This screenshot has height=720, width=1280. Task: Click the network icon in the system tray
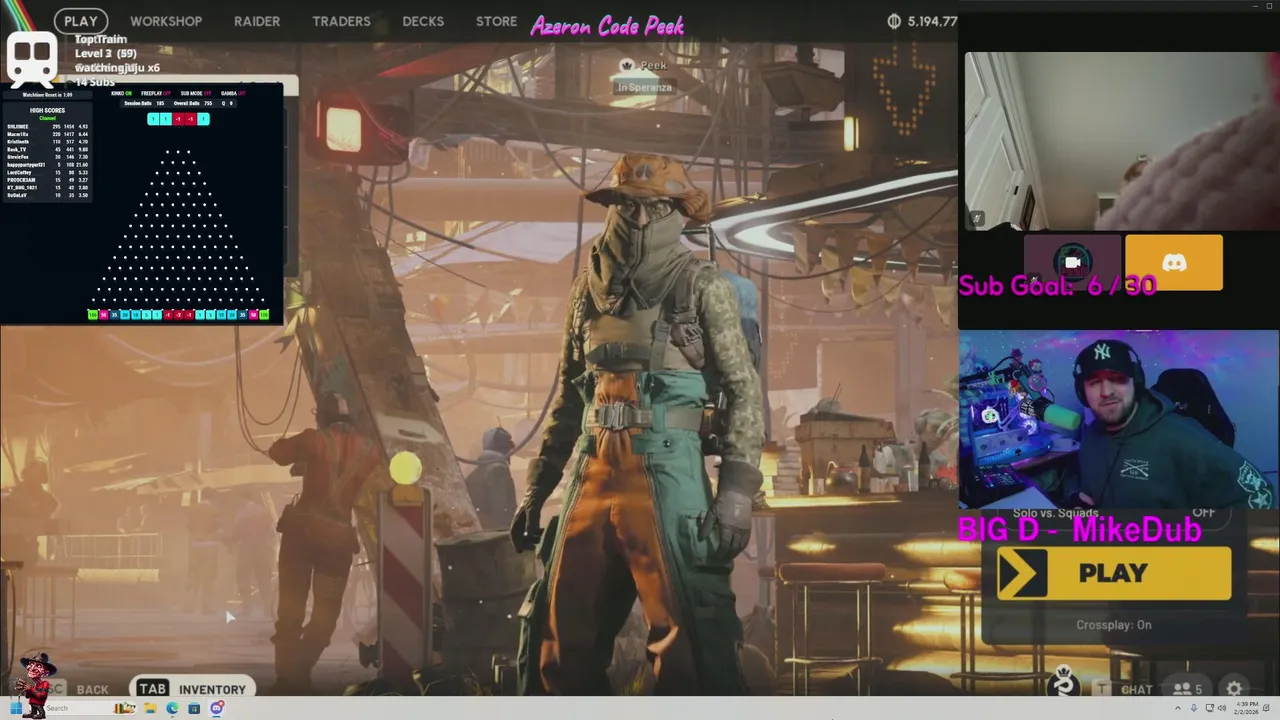(x=1210, y=708)
